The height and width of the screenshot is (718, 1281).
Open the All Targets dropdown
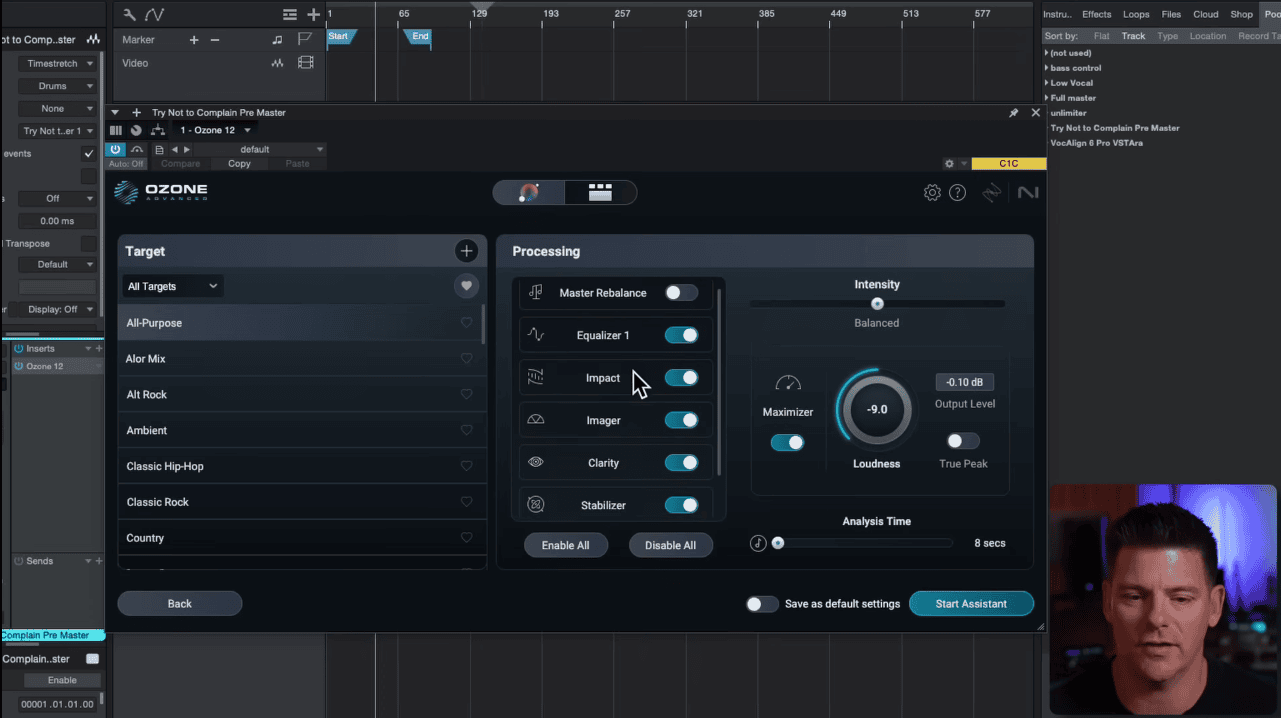click(172, 286)
